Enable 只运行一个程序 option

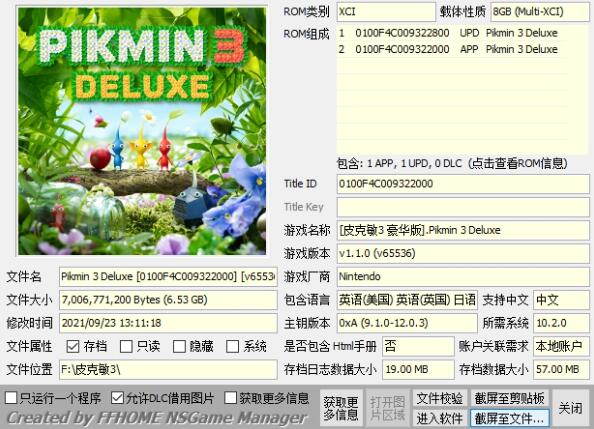pos(11,398)
